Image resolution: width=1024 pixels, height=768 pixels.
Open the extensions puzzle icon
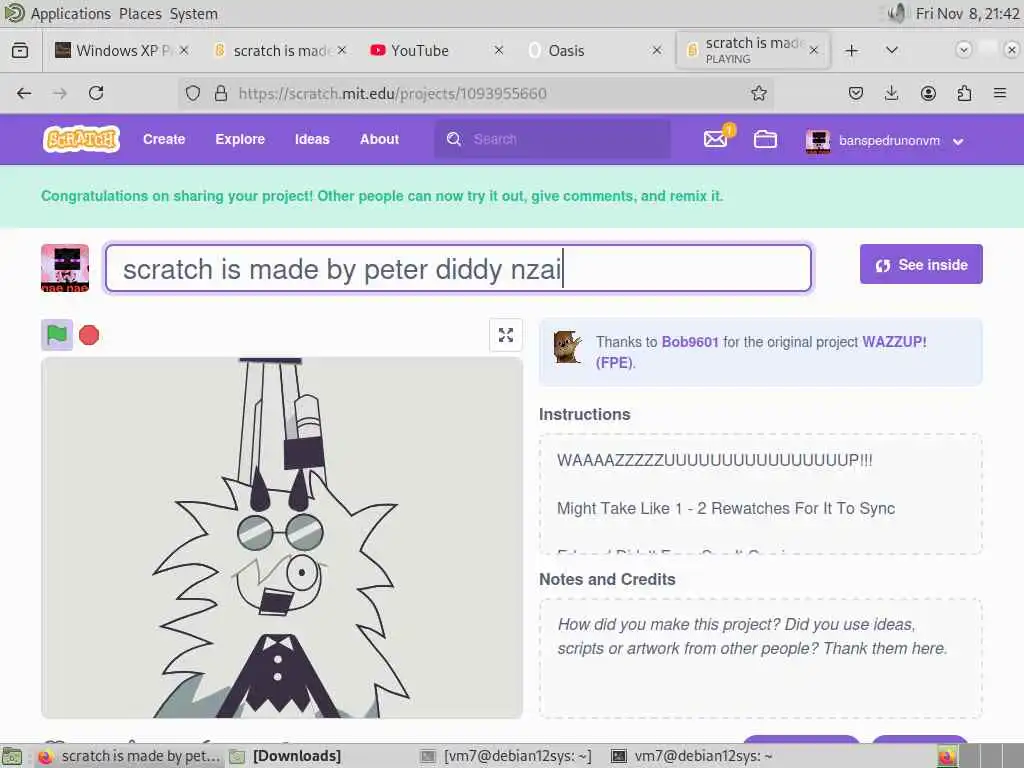pos(964,93)
